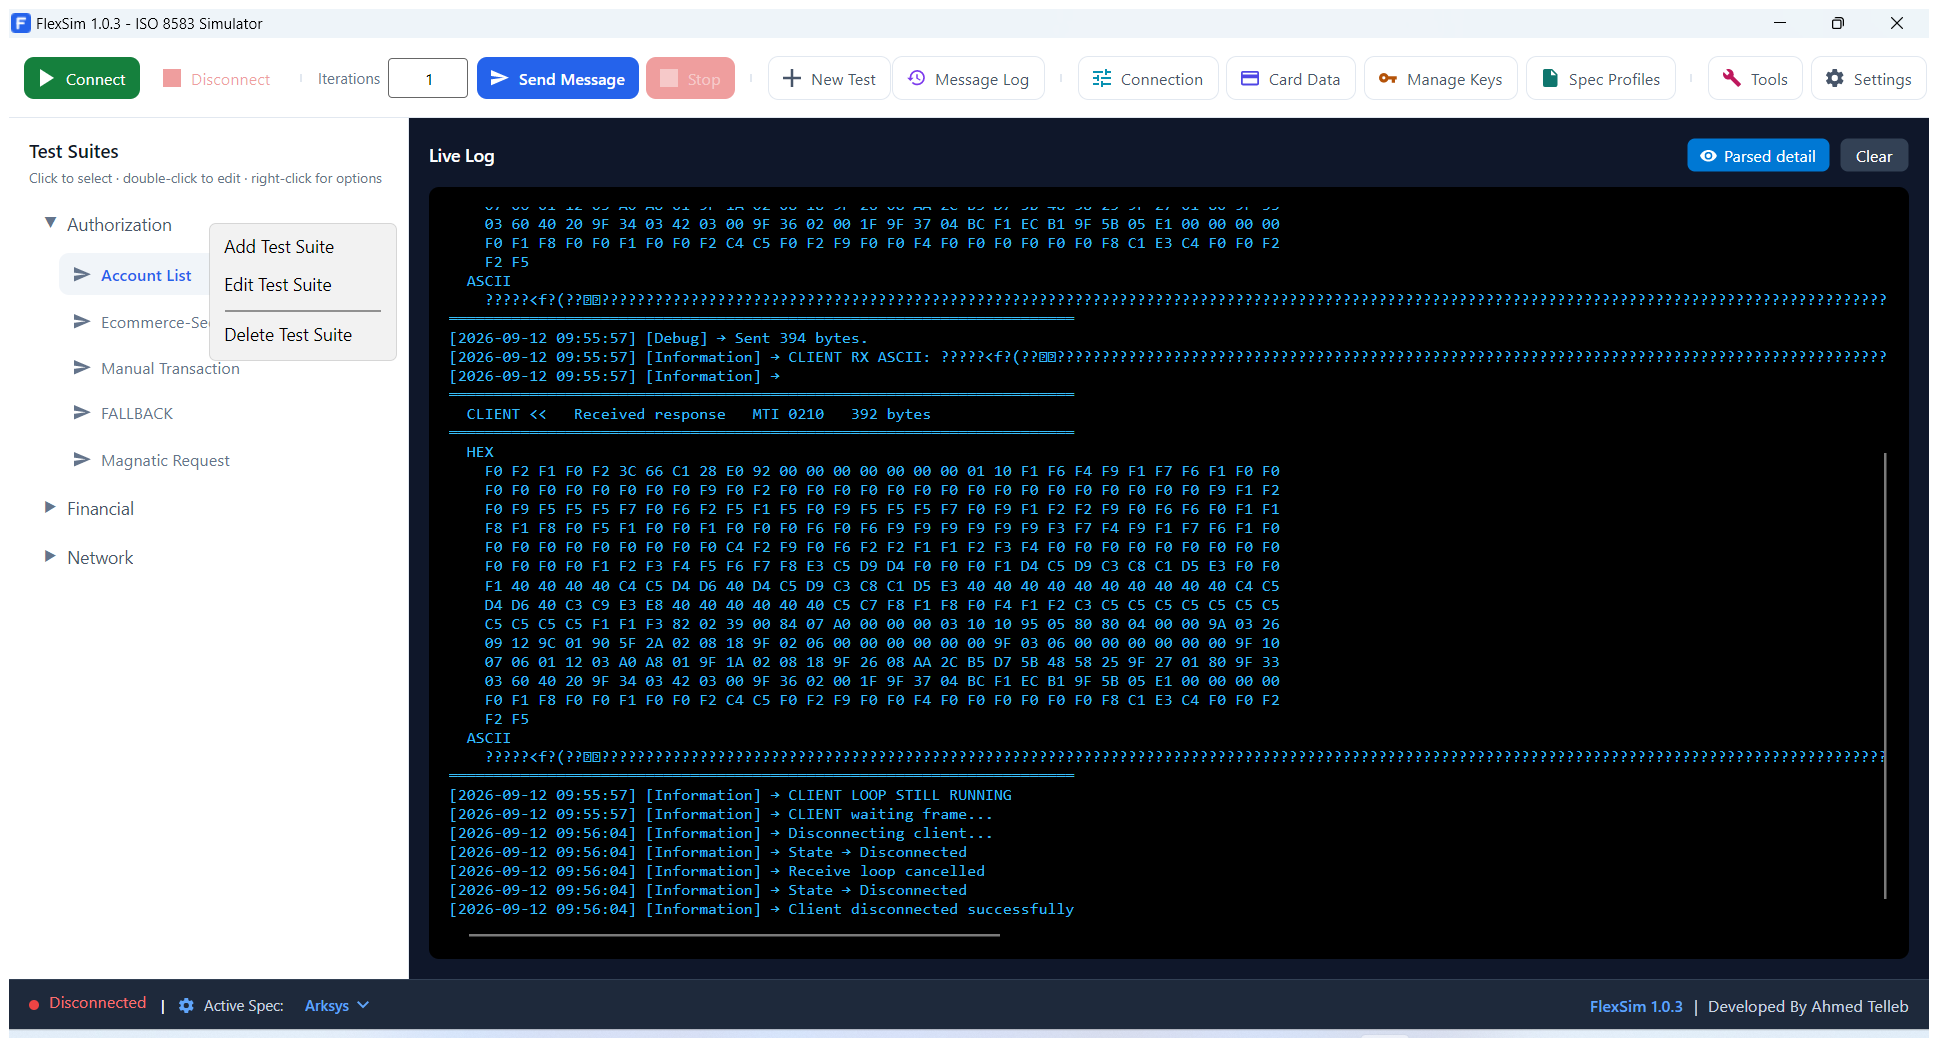The image size is (1938, 1038).
Task: Click the Send Message button
Action: tap(558, 78)
